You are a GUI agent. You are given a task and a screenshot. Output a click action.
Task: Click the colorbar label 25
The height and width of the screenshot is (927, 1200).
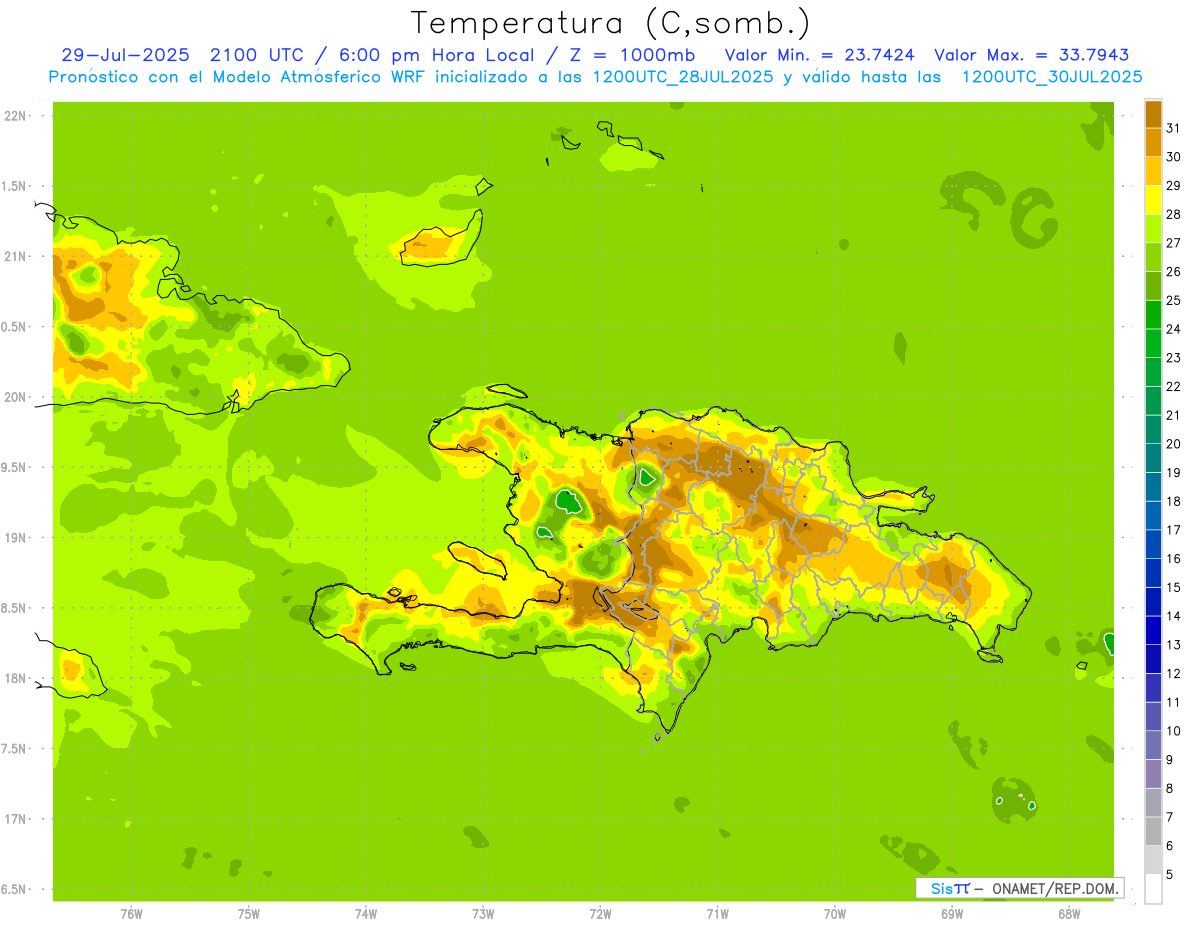click(1173, 300)
